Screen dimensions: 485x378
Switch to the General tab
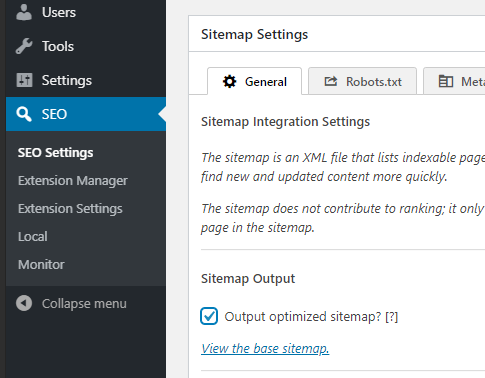click(255, 81)
